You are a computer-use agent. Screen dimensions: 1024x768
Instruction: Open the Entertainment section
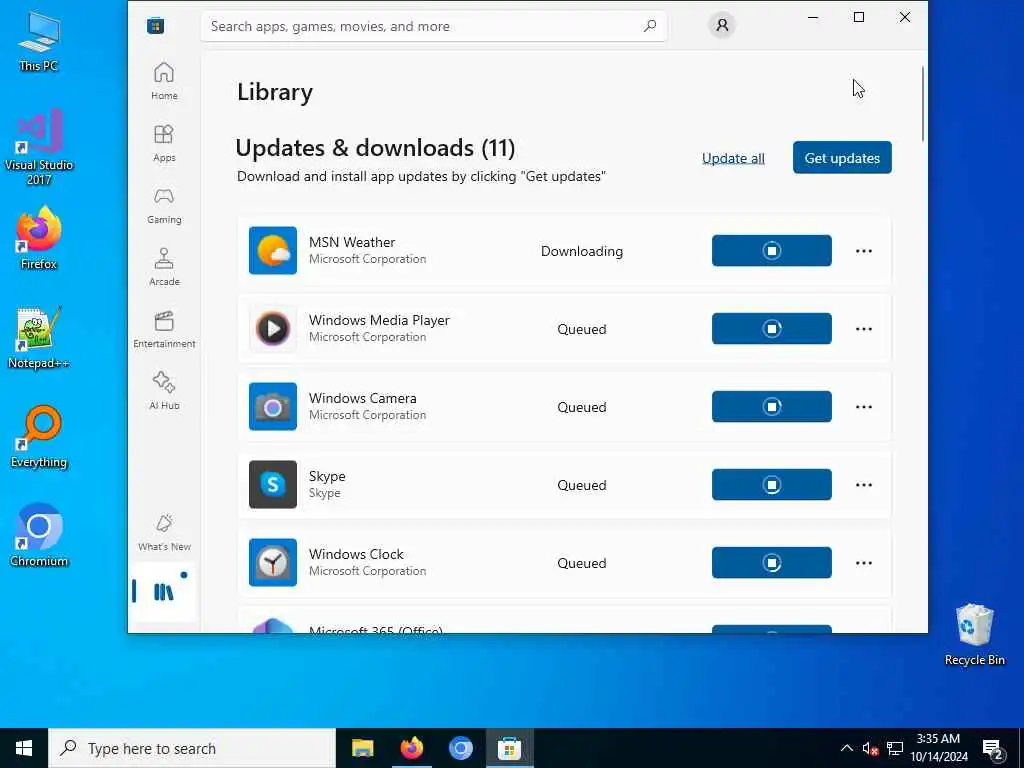coord(164,329)
